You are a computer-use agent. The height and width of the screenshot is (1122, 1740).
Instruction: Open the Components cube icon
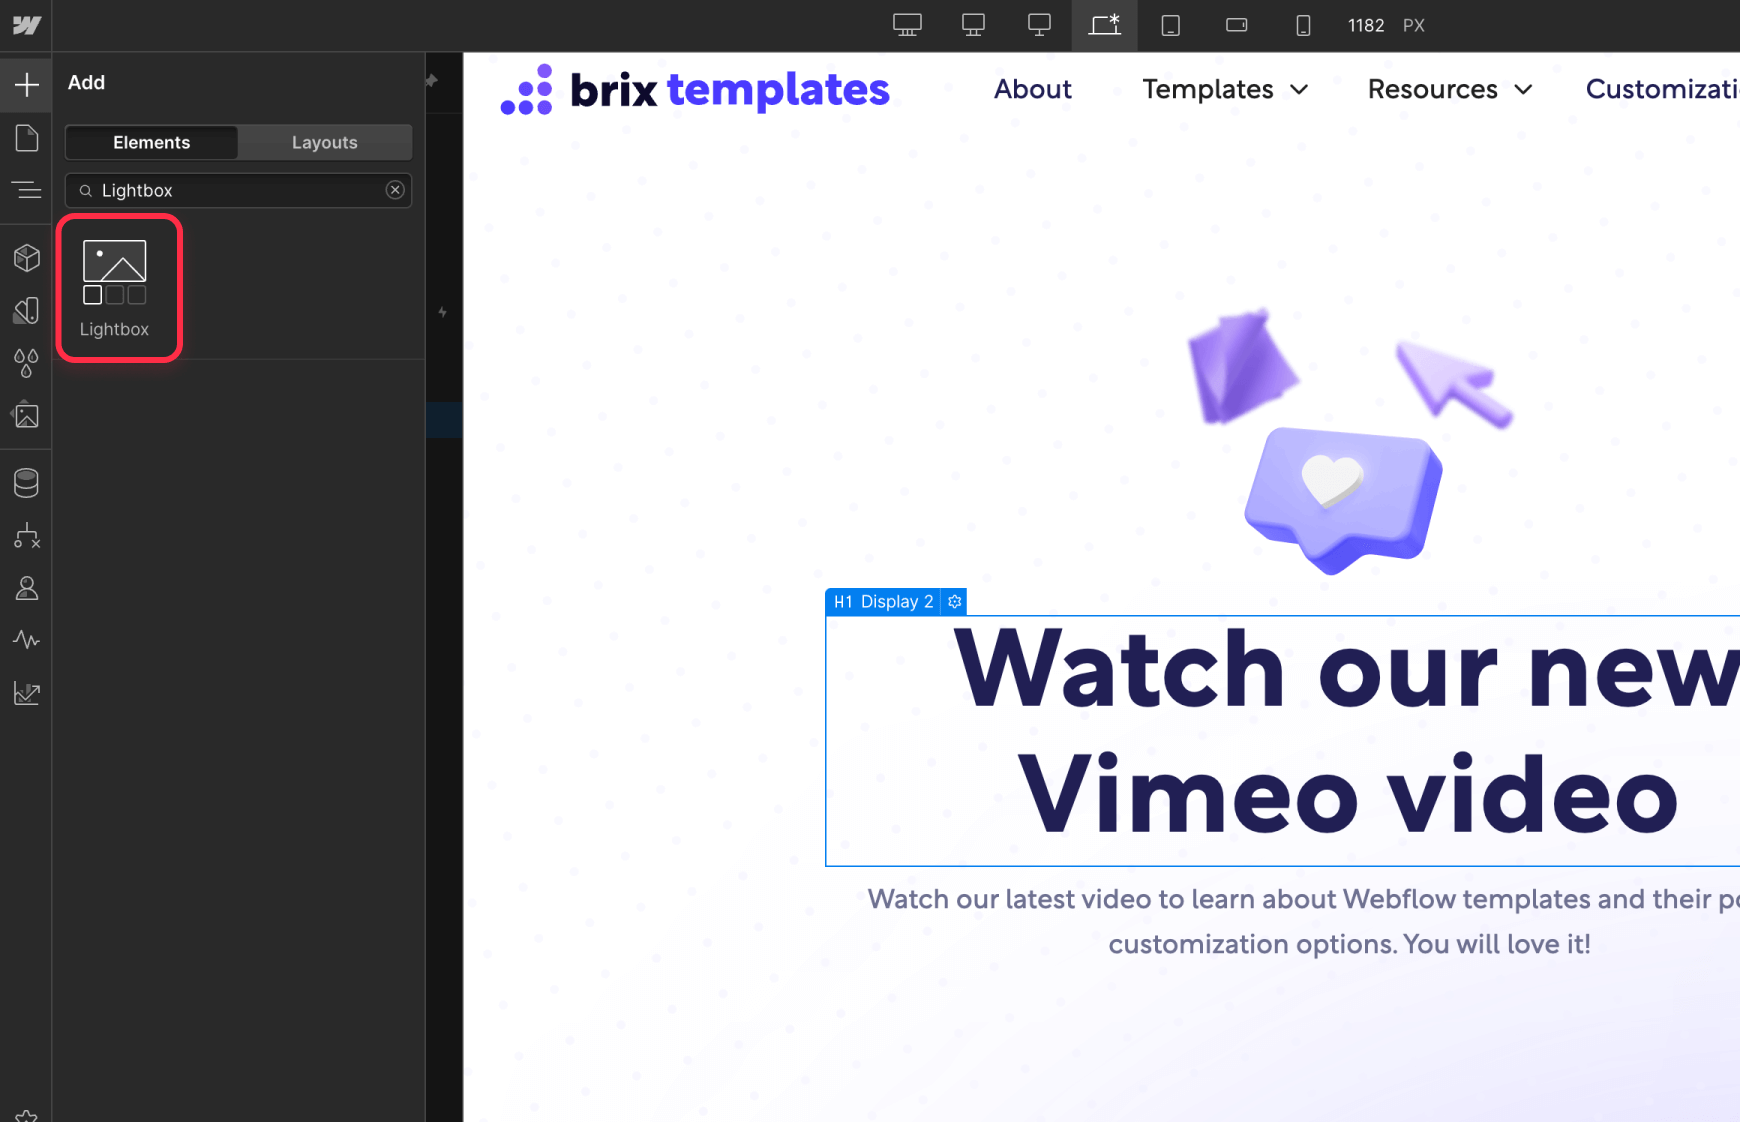(26, 258)
